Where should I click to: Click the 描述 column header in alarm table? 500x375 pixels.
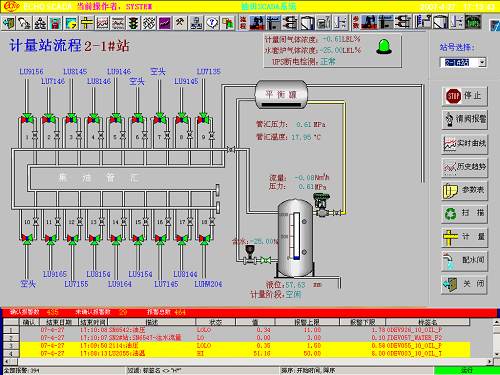point(152,322)
